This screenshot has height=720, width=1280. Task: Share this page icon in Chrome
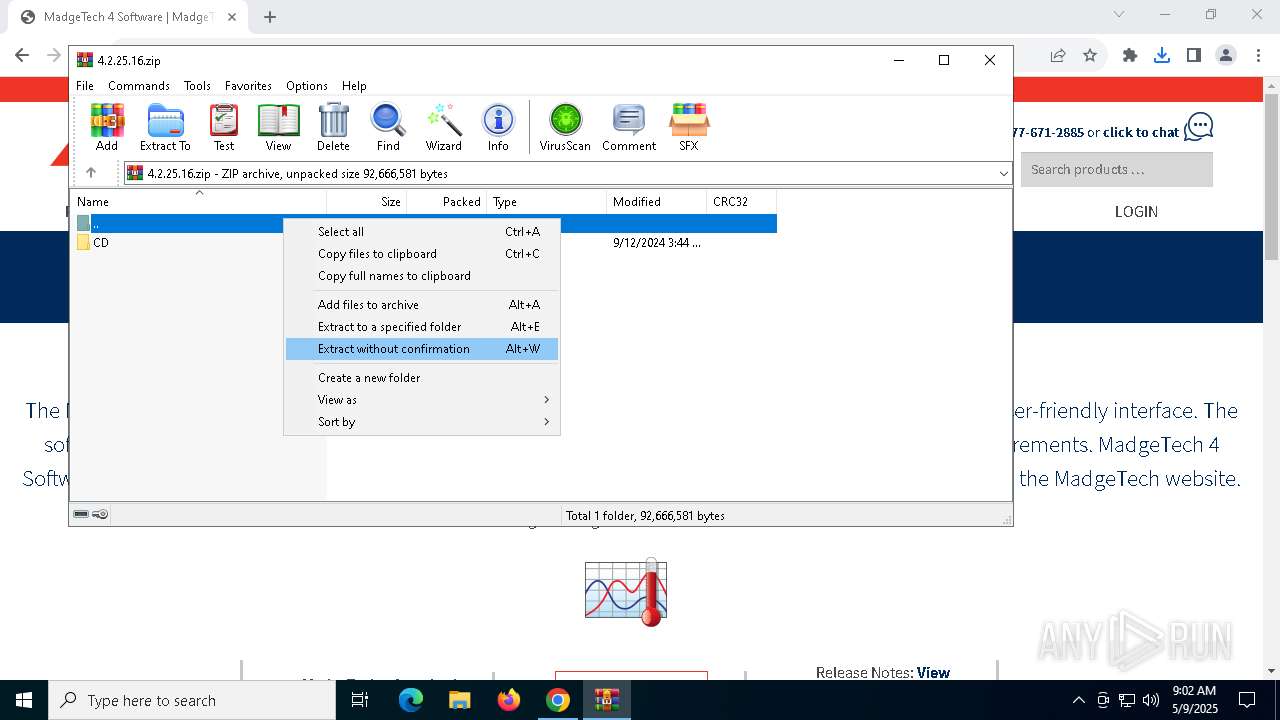[x=1057, y=56]
